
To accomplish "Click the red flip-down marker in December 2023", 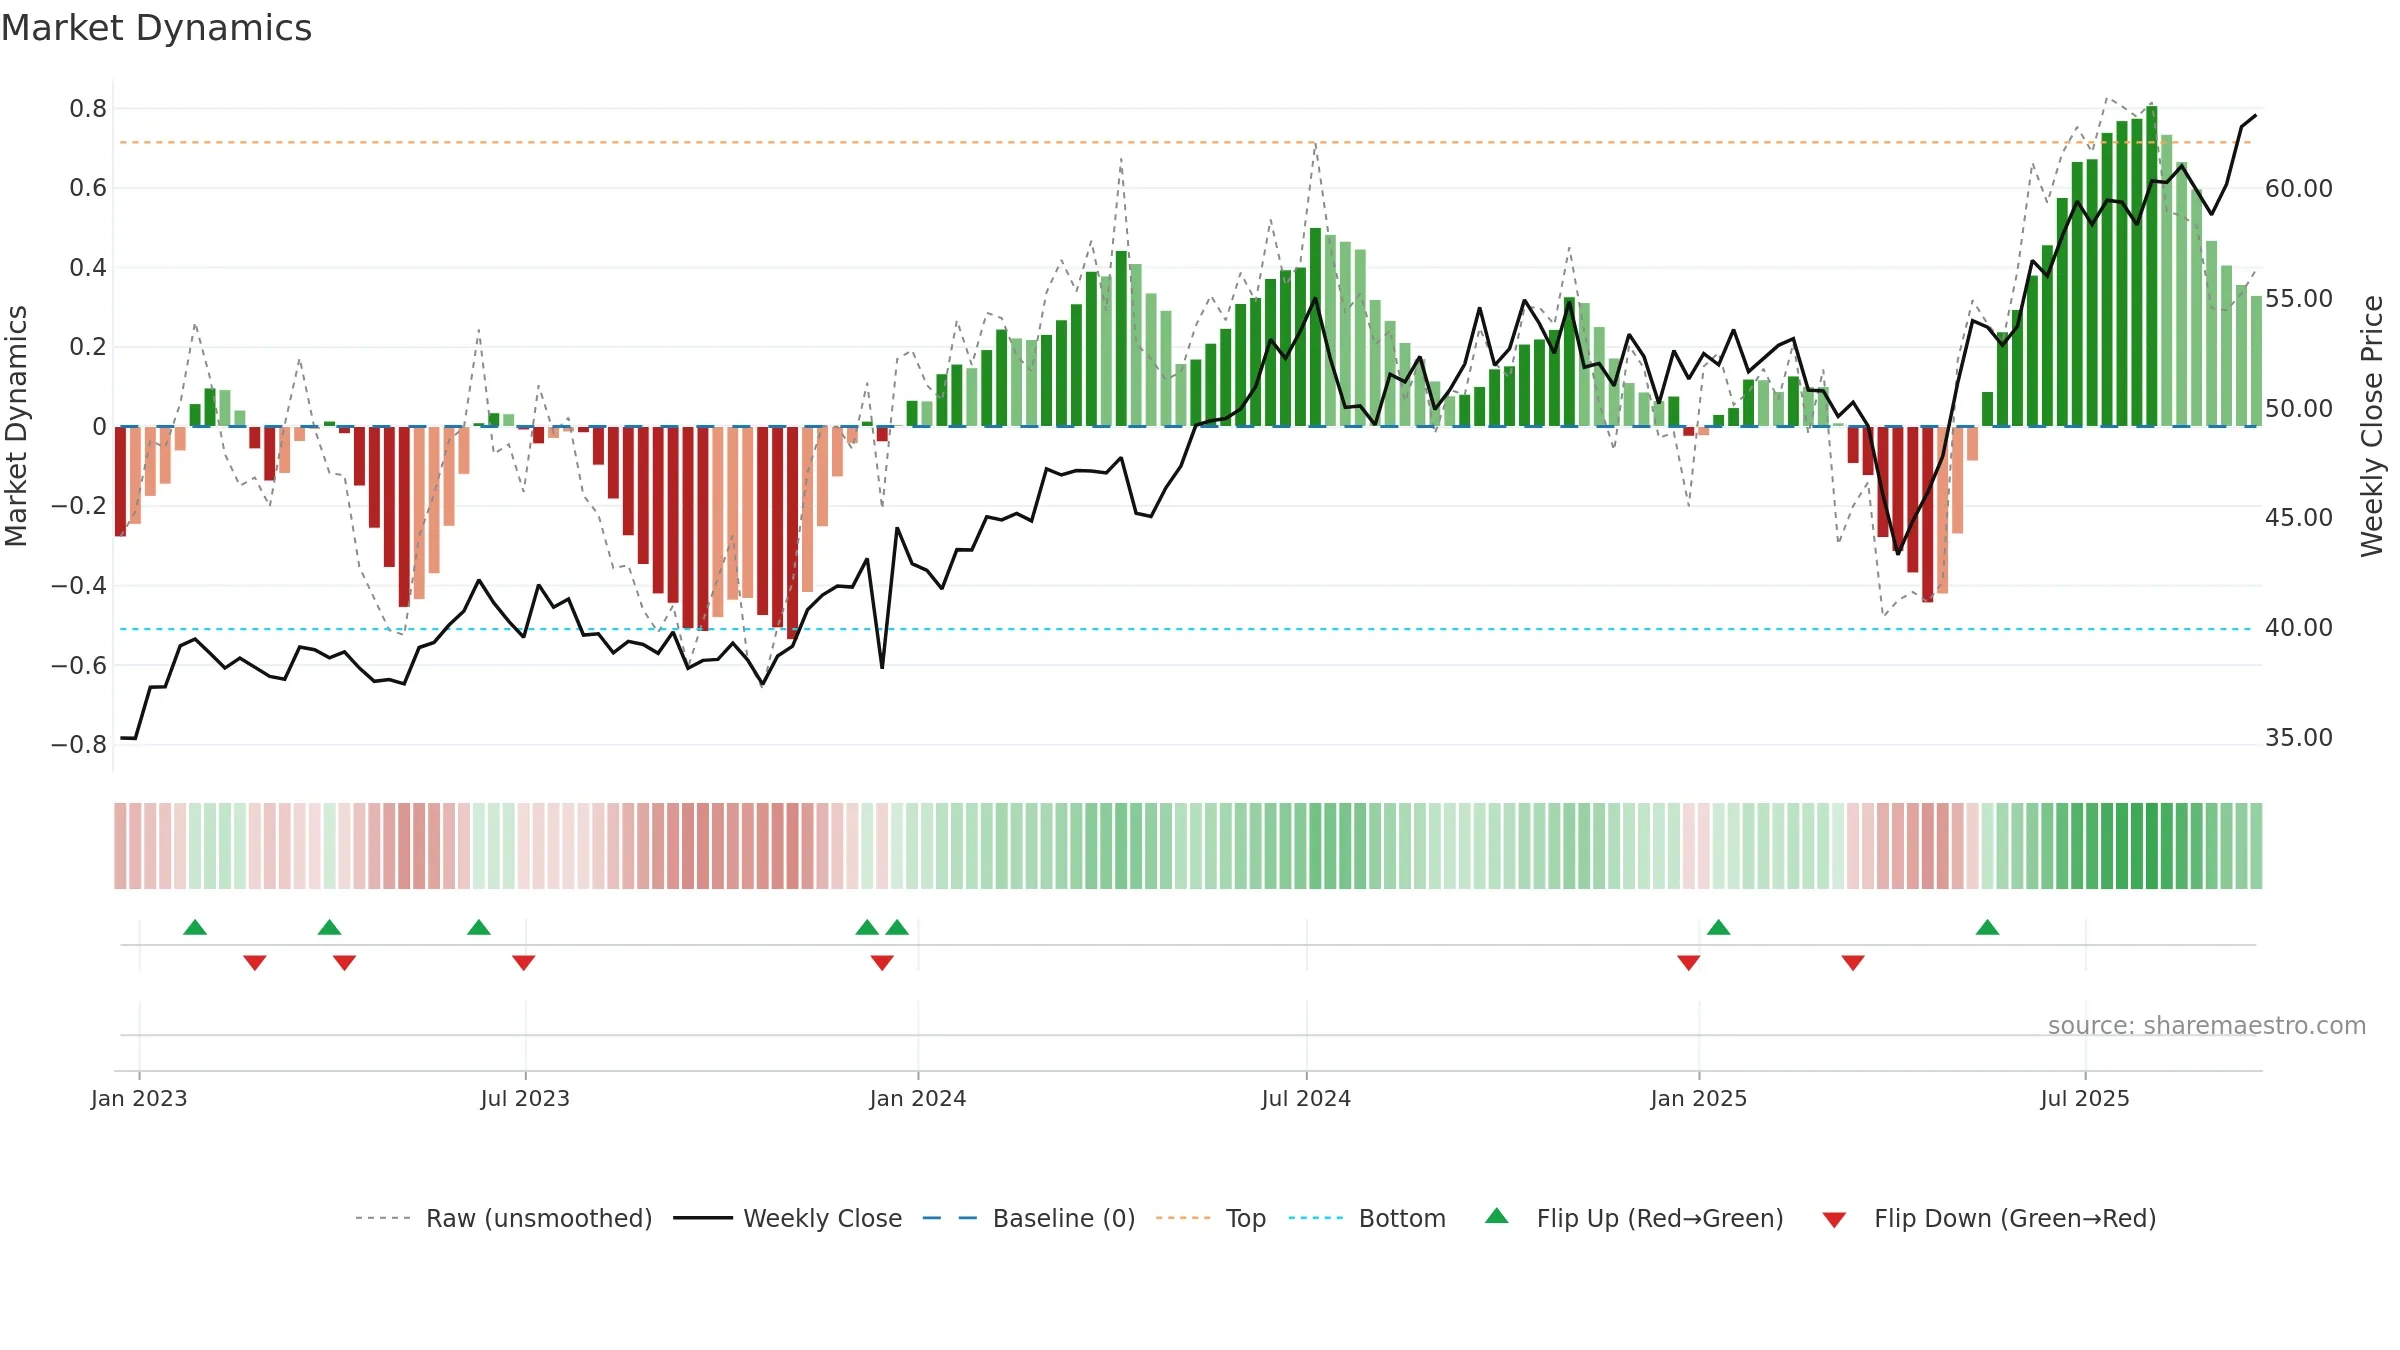I will coord(882,963).
